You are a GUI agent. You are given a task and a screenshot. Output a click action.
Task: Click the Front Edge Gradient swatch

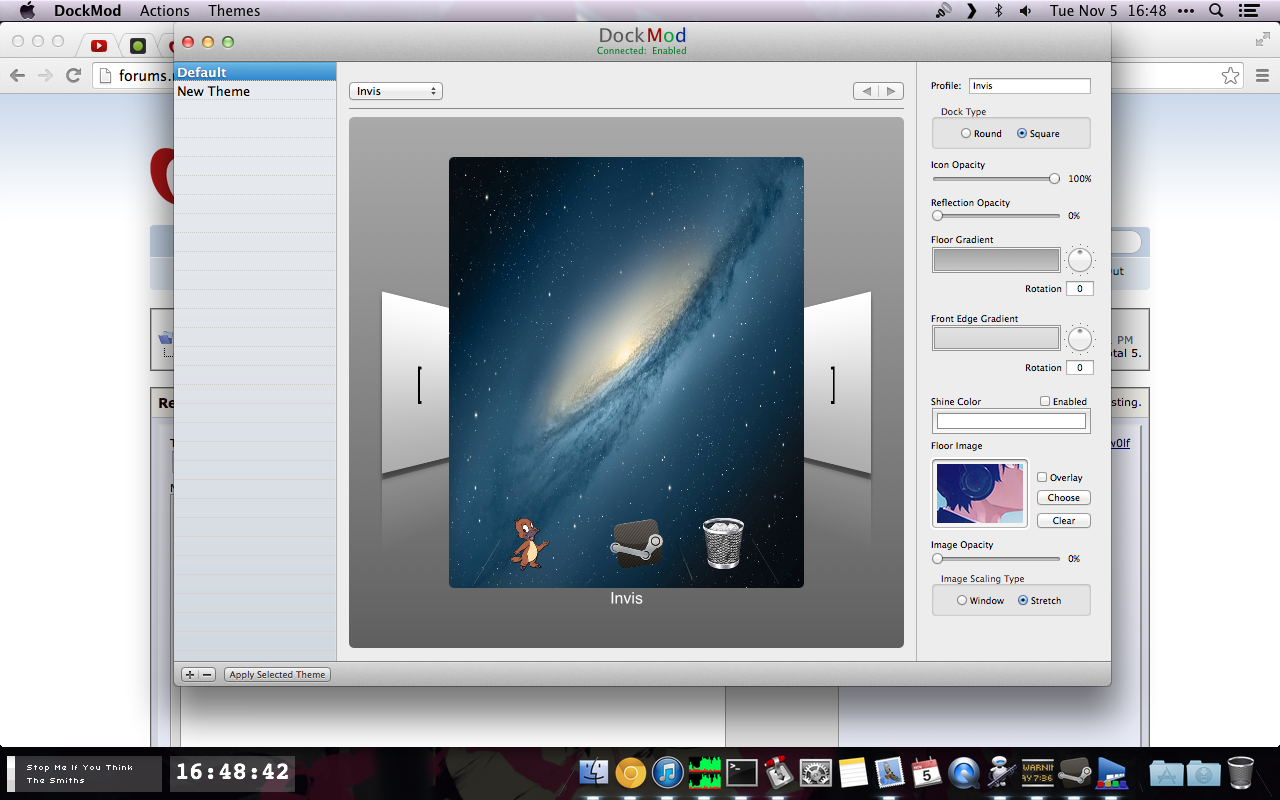tap(996, 338)
